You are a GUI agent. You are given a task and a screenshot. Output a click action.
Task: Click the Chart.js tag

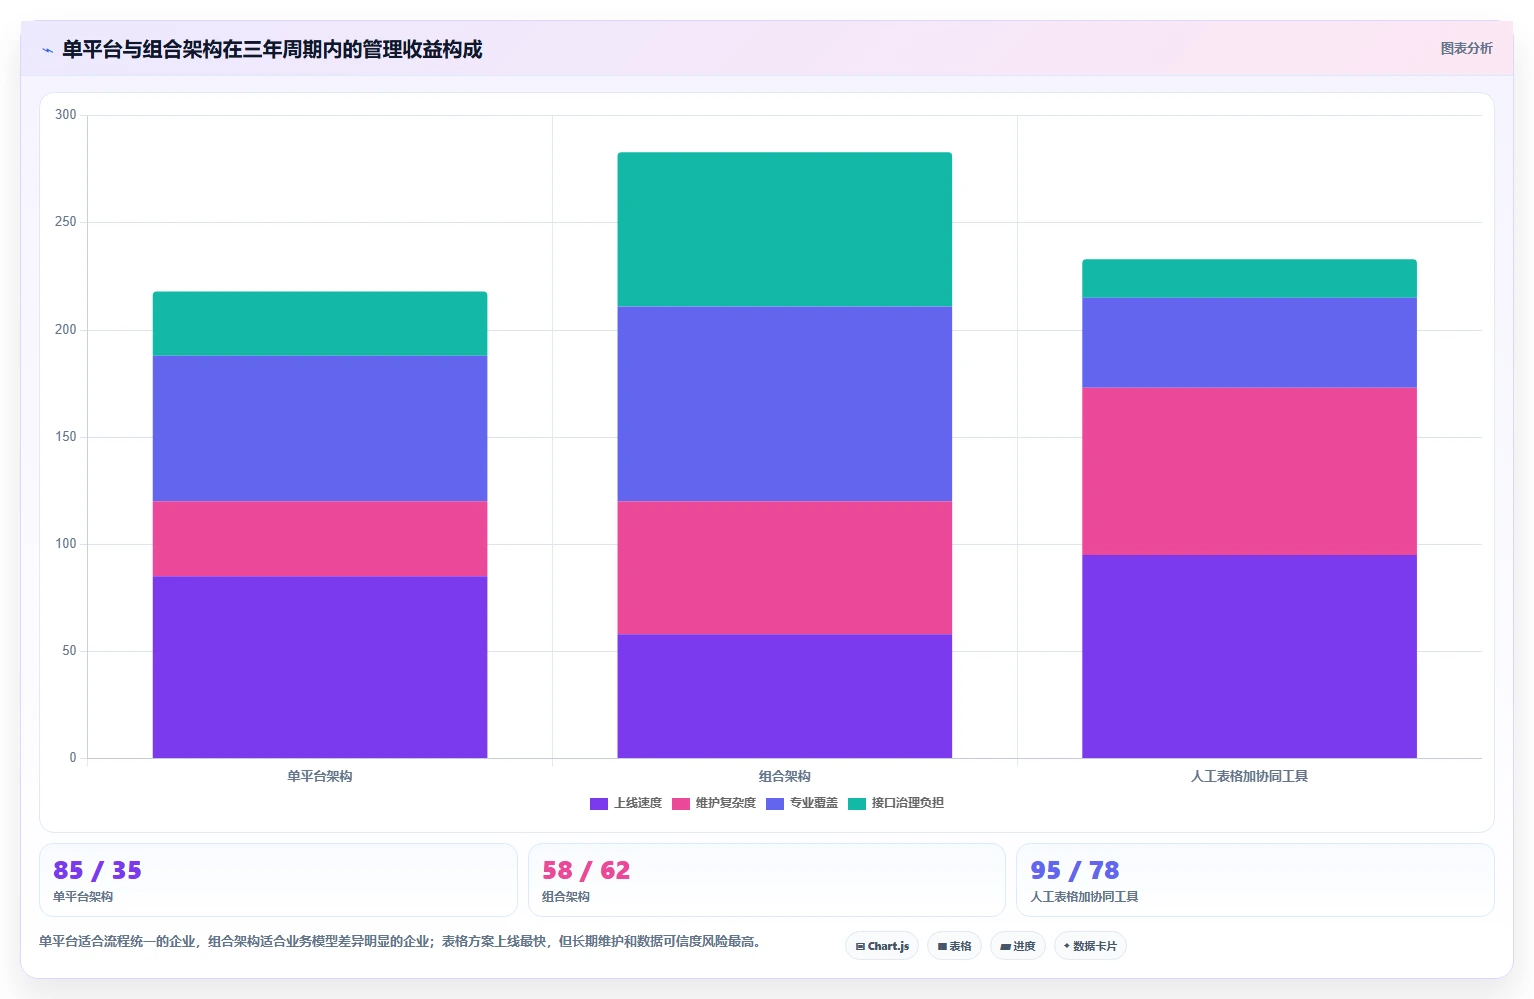point(882,946)
